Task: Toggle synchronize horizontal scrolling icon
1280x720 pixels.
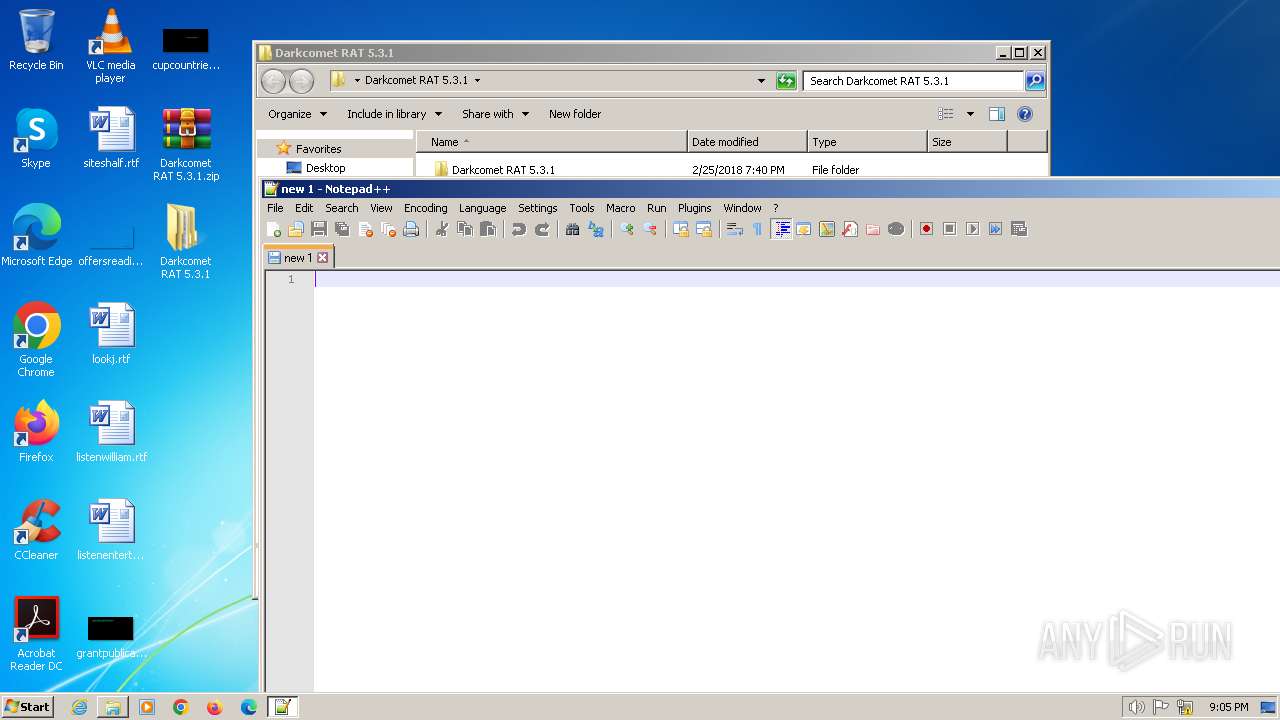Action: click(x=703, y=229)
